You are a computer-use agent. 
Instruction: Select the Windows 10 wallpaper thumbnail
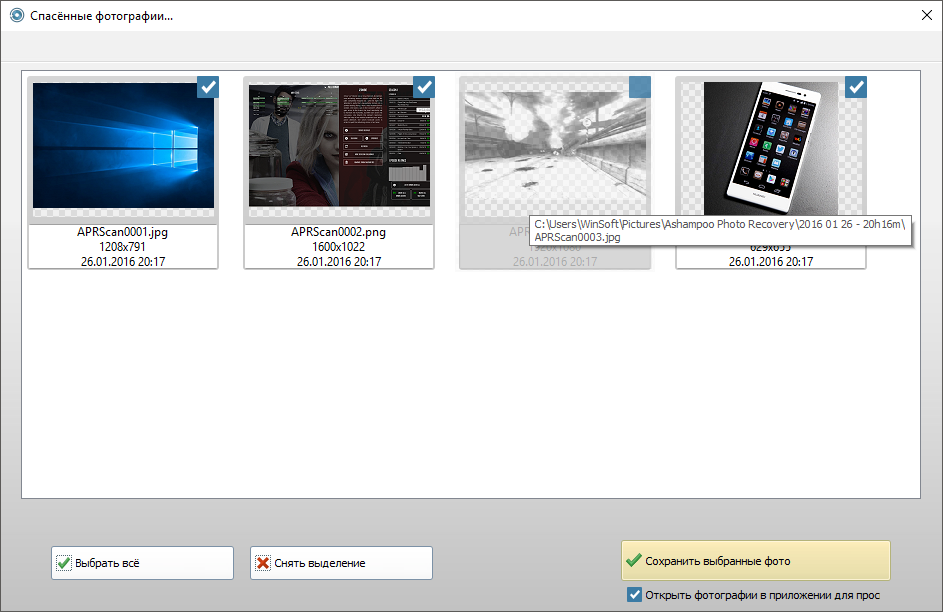click(x=123, y=145)
